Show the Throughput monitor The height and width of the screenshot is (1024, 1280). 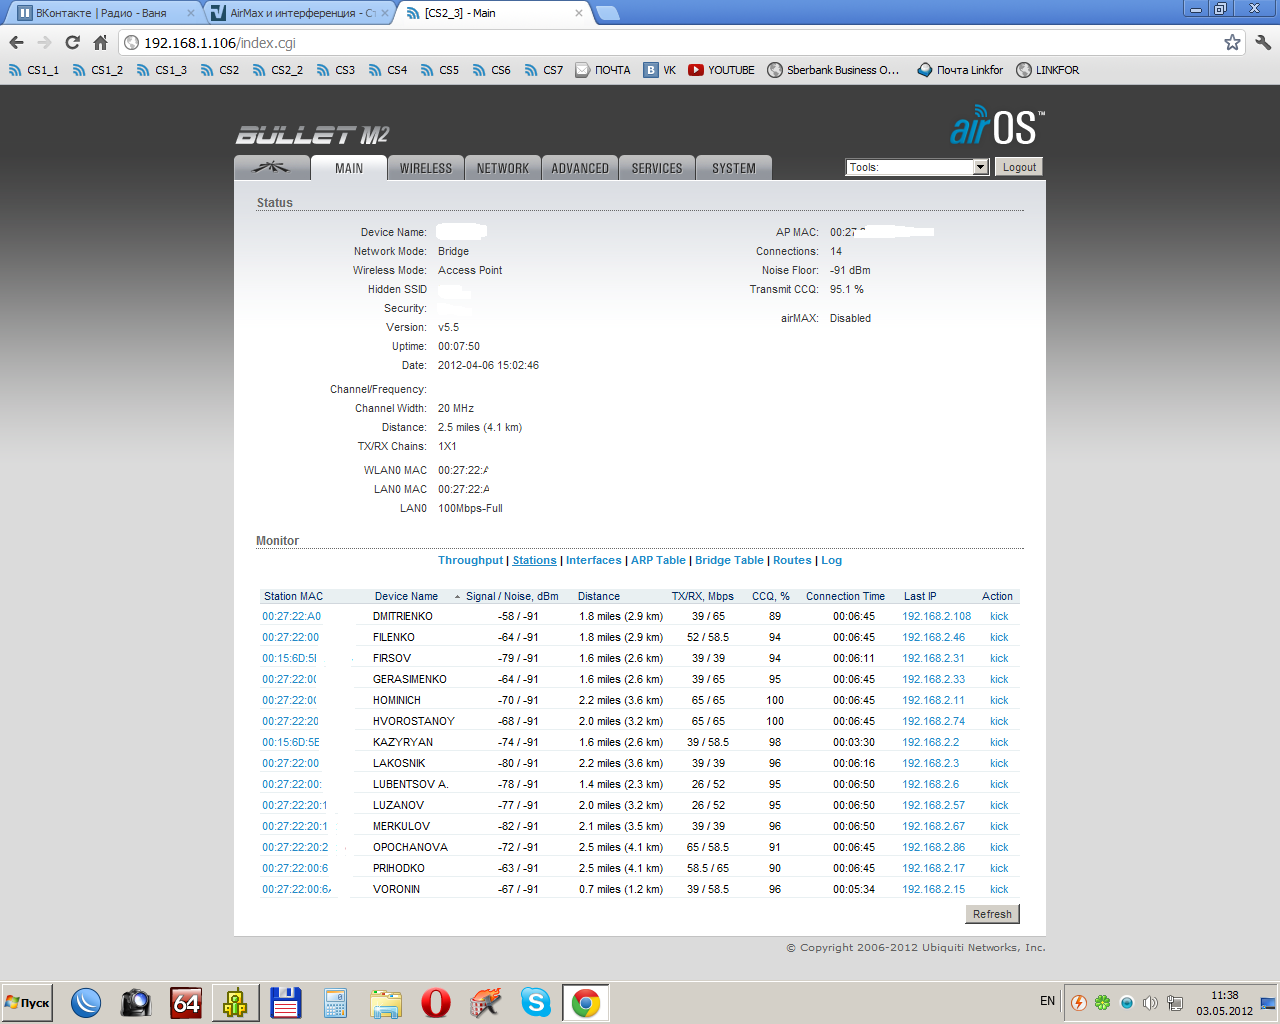click(x=470, y=560)
